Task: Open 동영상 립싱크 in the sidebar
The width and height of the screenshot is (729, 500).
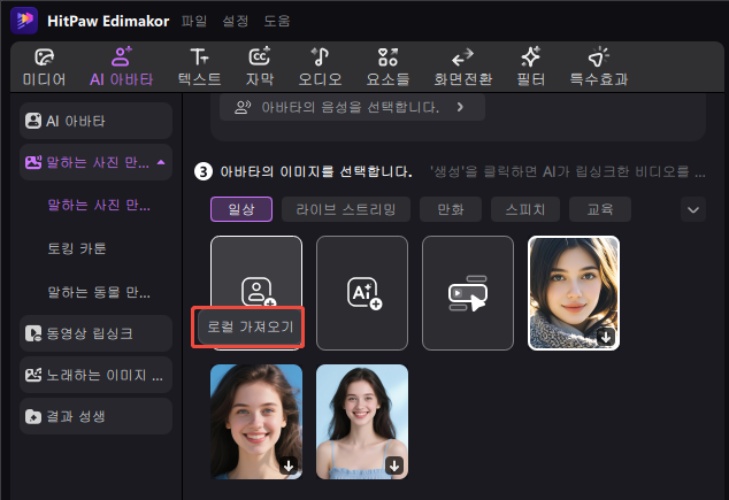Action: 96,333
